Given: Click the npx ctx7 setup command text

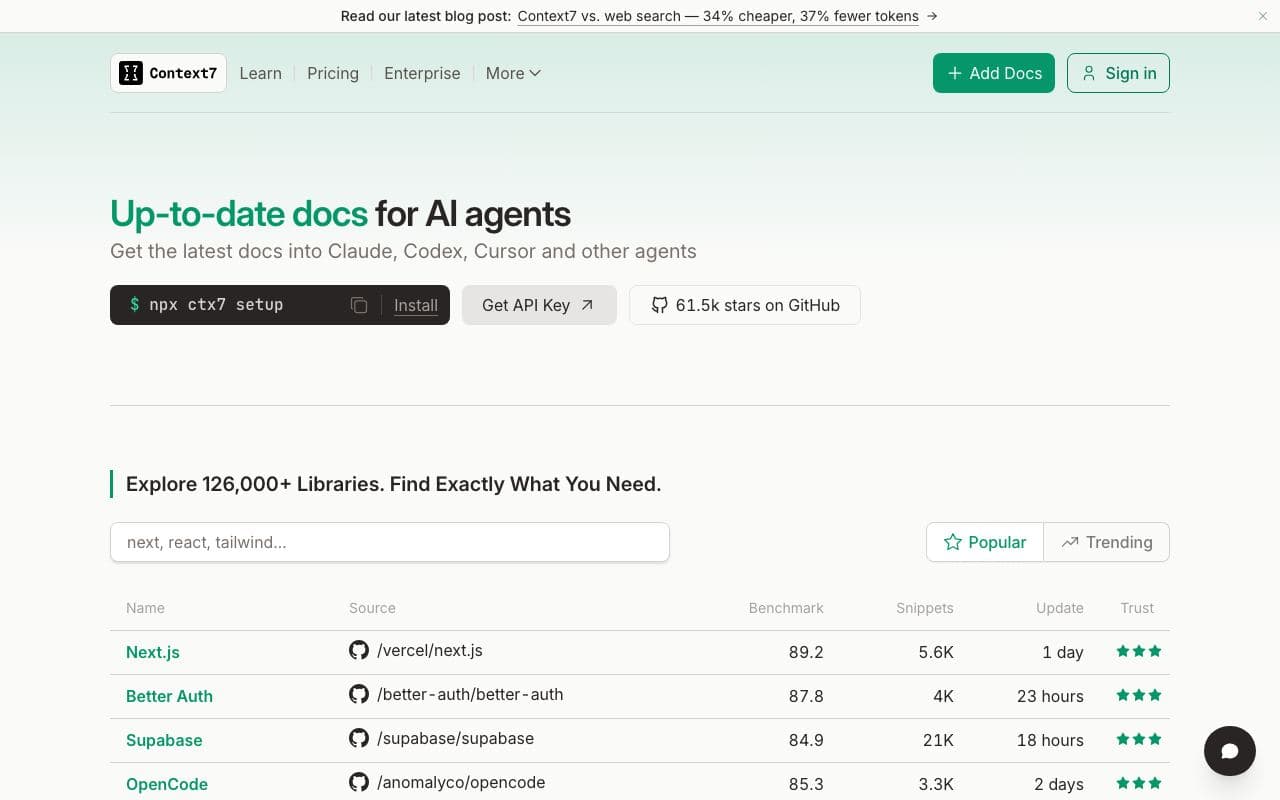Looking at the screenshot, I should click(x=216, y=305).
